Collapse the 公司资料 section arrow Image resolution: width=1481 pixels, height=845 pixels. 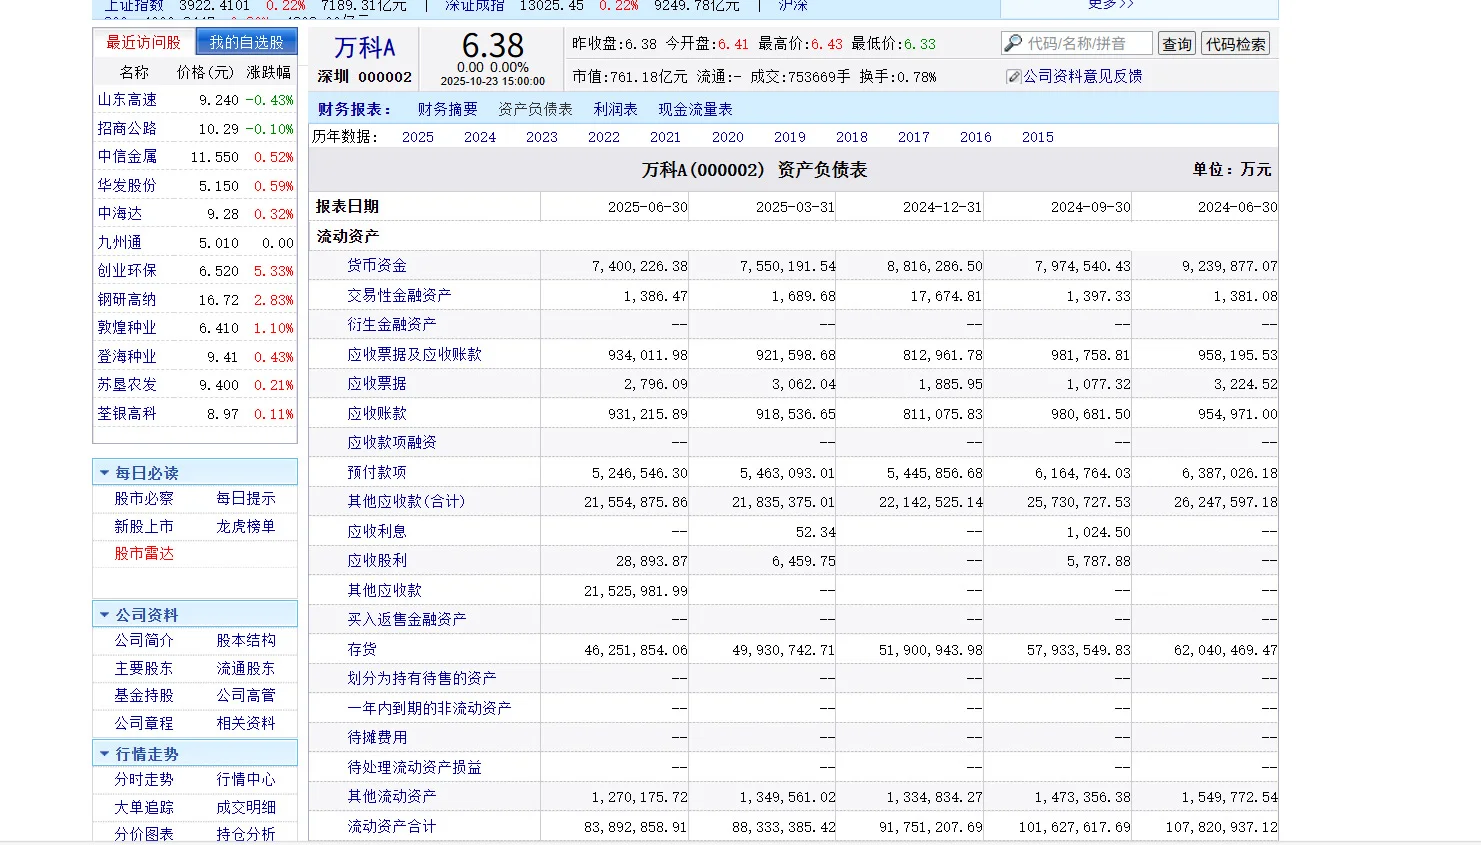[104, 615]
